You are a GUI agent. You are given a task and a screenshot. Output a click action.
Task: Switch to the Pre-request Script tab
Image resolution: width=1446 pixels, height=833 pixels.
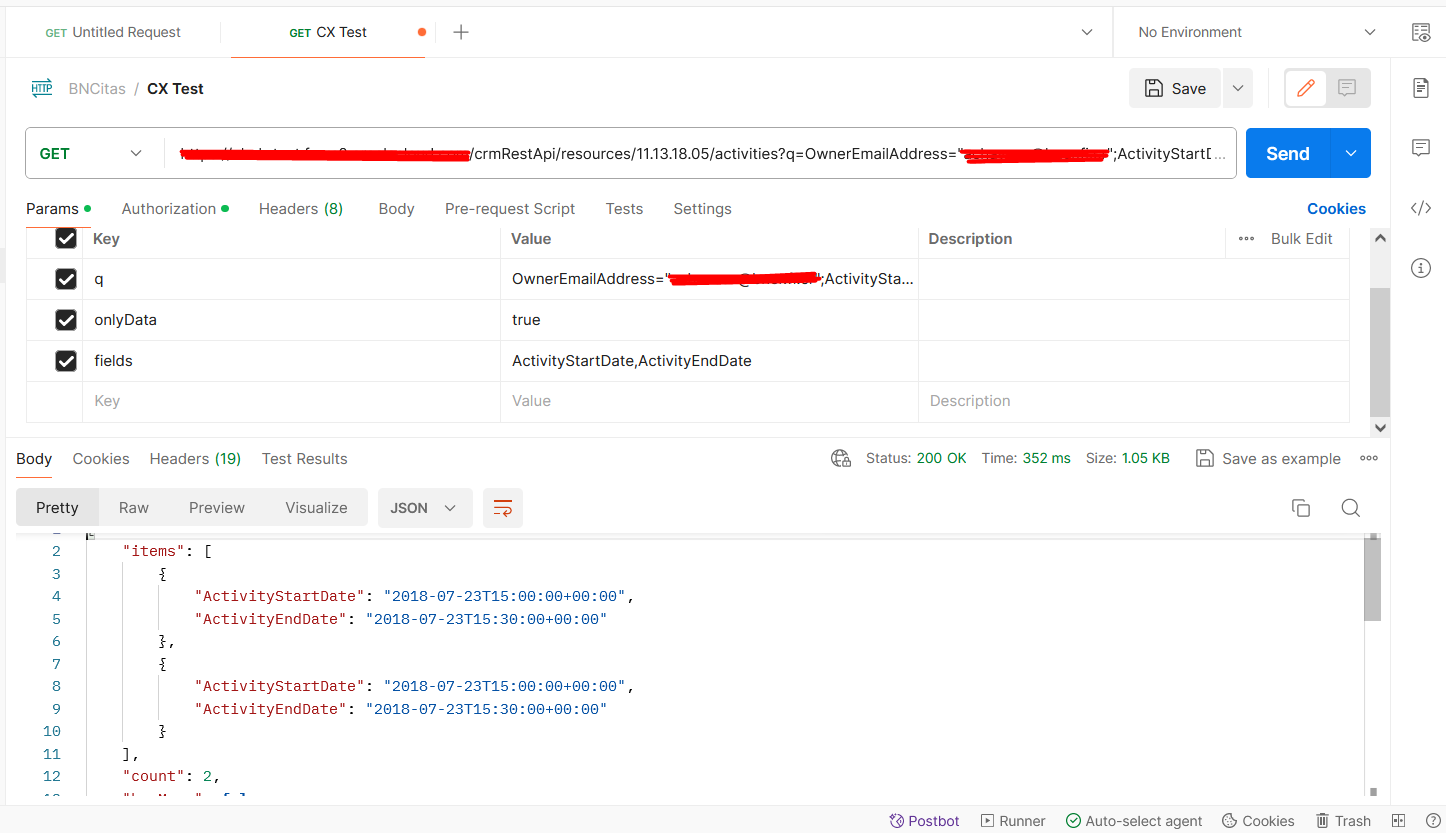pyautogui.click(x=510, y=208)
